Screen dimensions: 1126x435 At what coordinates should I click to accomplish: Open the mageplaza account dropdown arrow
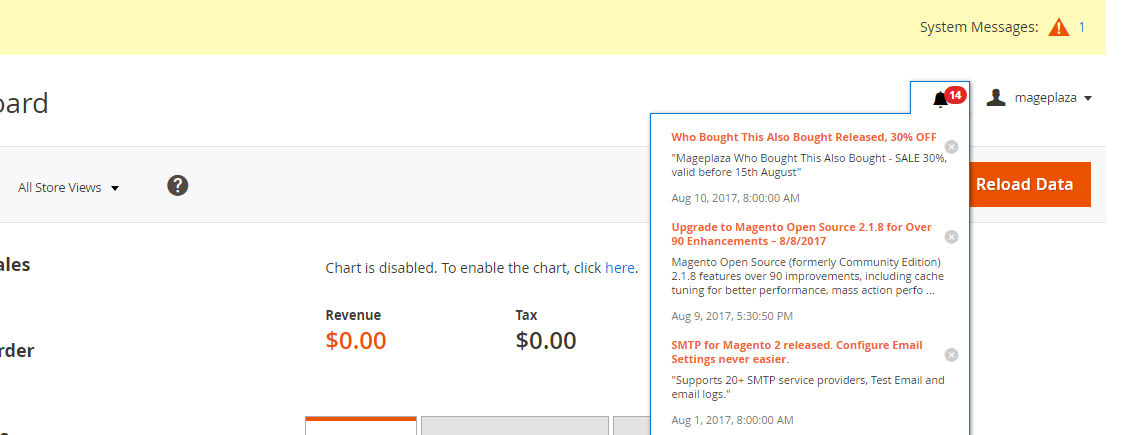1087,98
